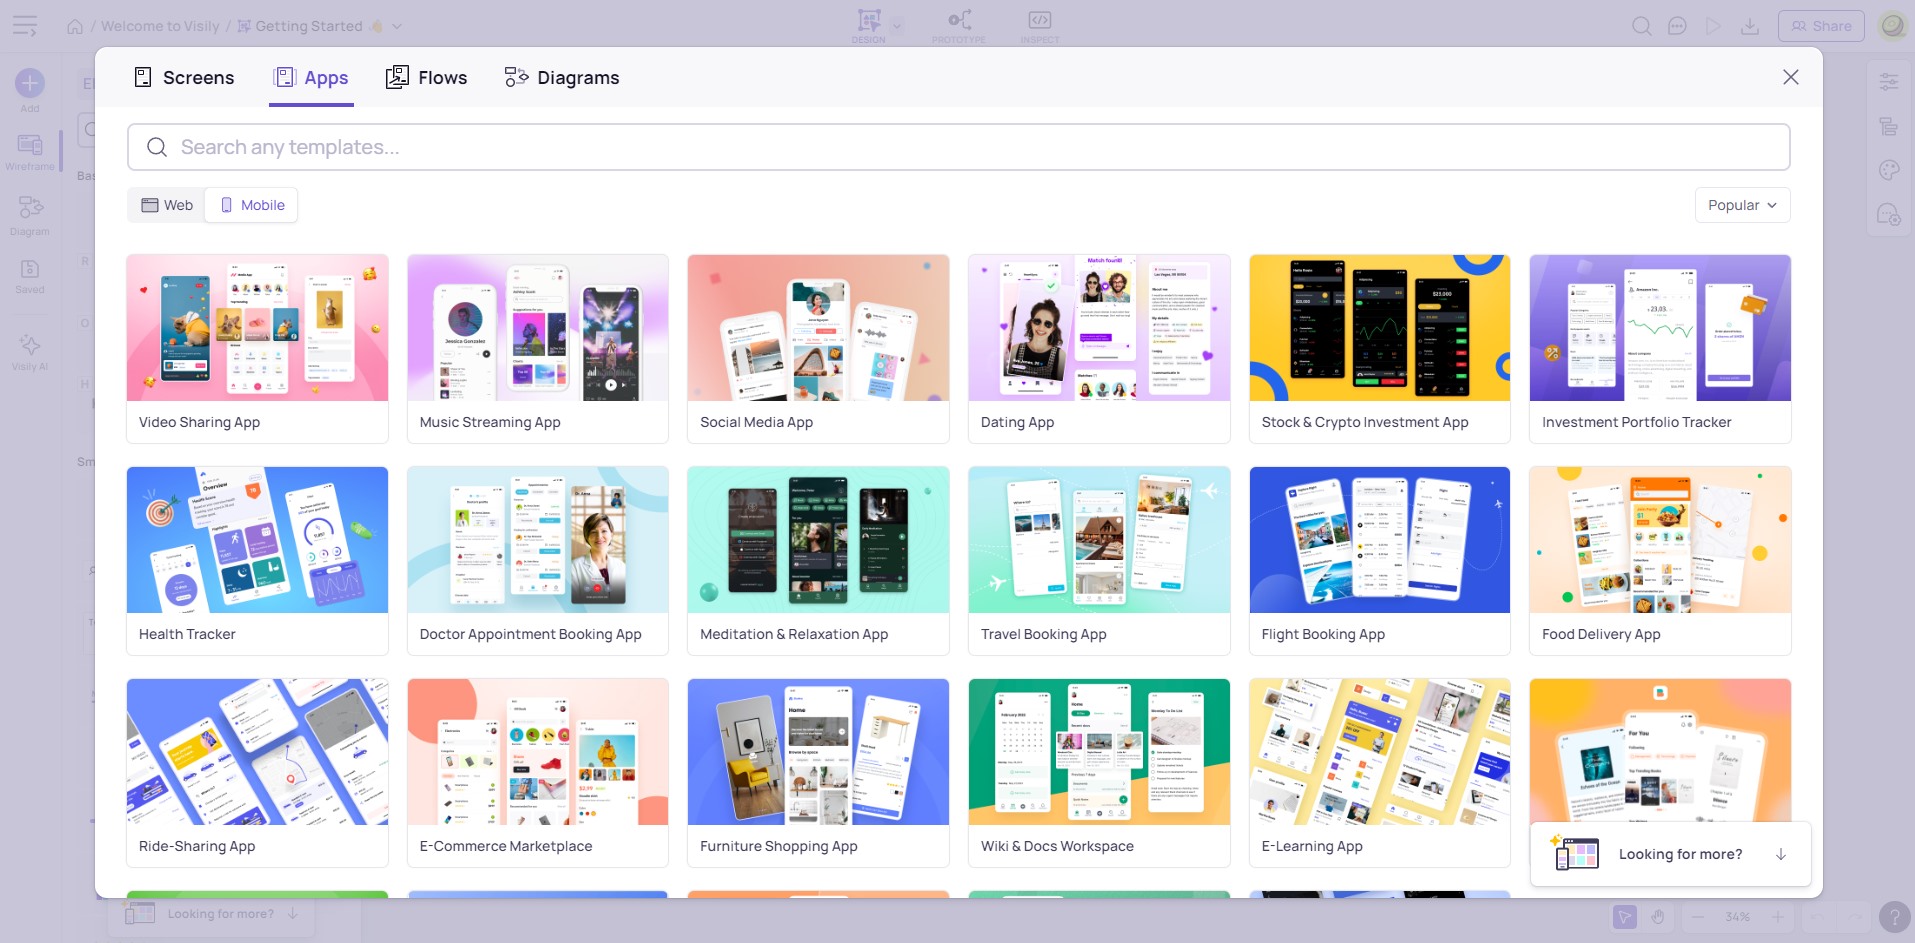
Task: Open the Diagram panel in sidebar
Action: tap(30, 215)
